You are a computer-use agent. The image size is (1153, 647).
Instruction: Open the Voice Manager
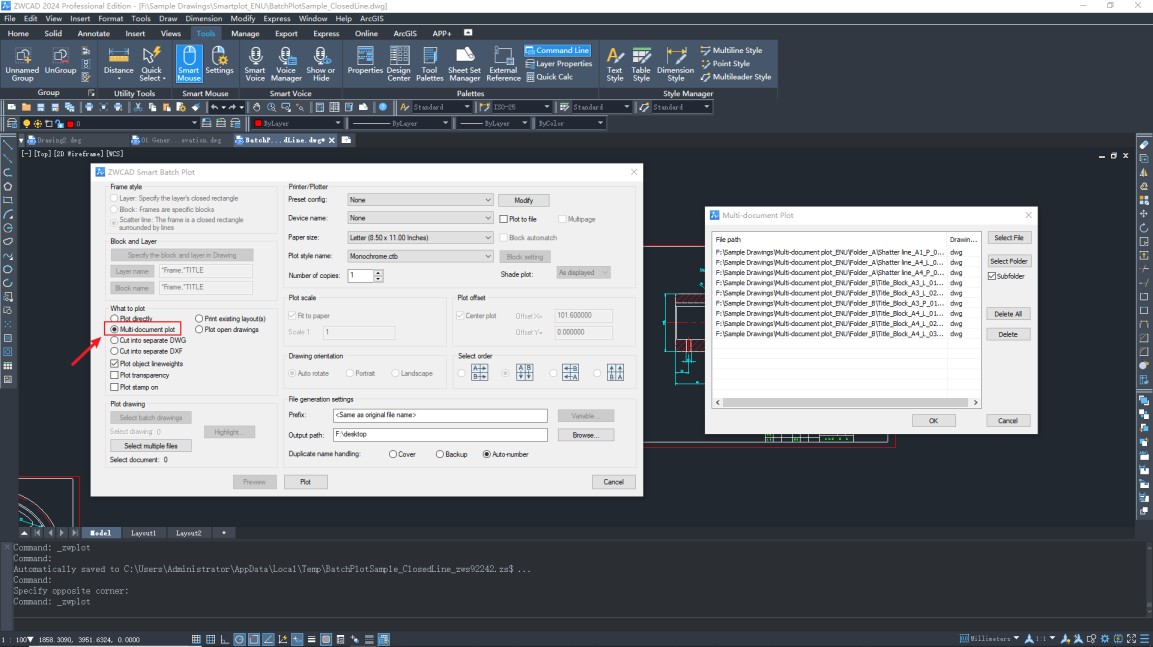(x=286, y=63)
